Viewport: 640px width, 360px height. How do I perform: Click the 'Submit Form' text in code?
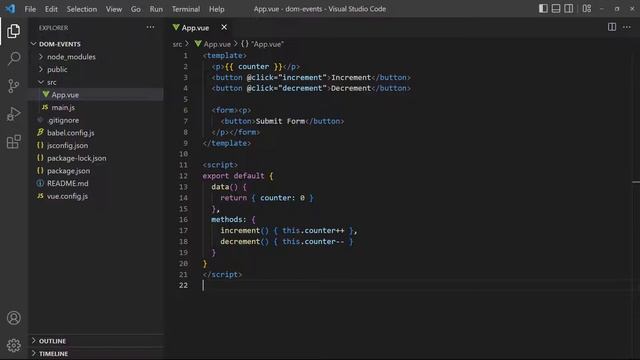point(280,121)
